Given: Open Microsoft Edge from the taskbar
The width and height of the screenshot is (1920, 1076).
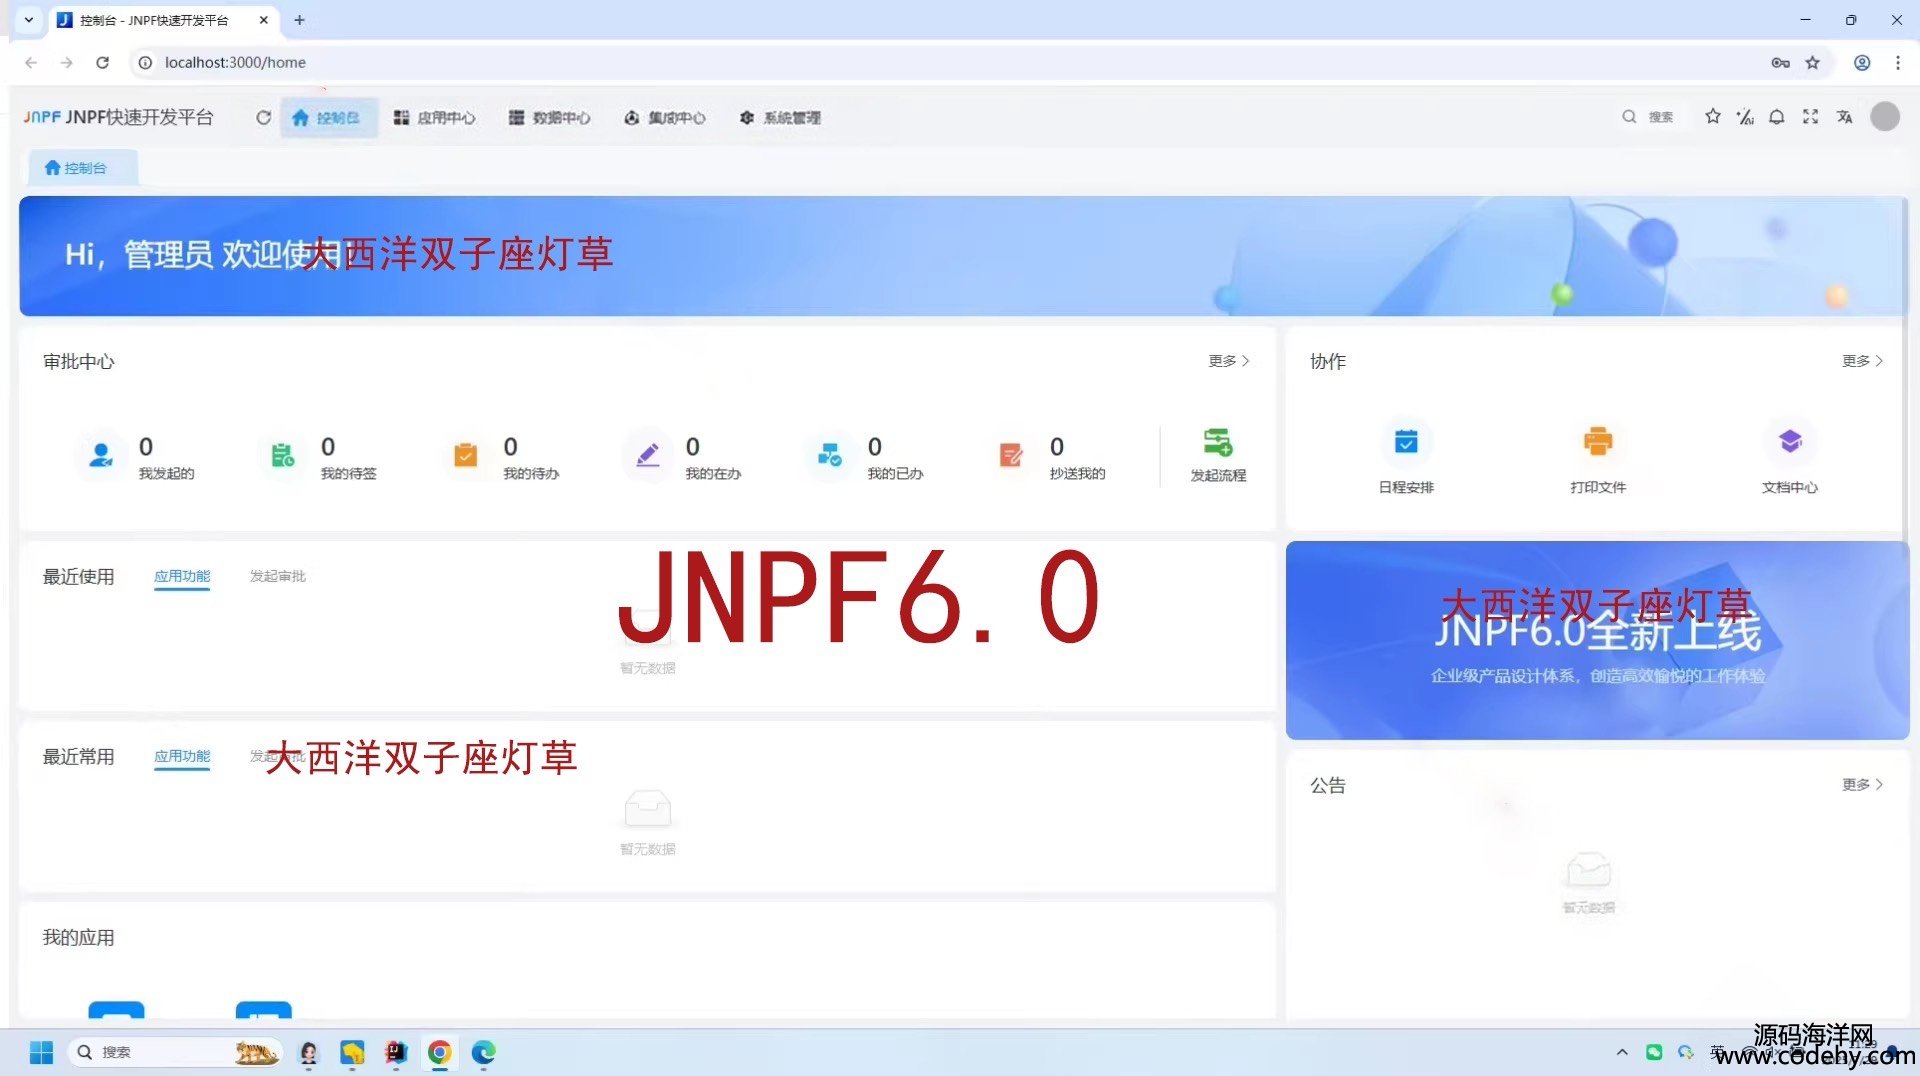Looking at the screenshot, I should 483,1052.
